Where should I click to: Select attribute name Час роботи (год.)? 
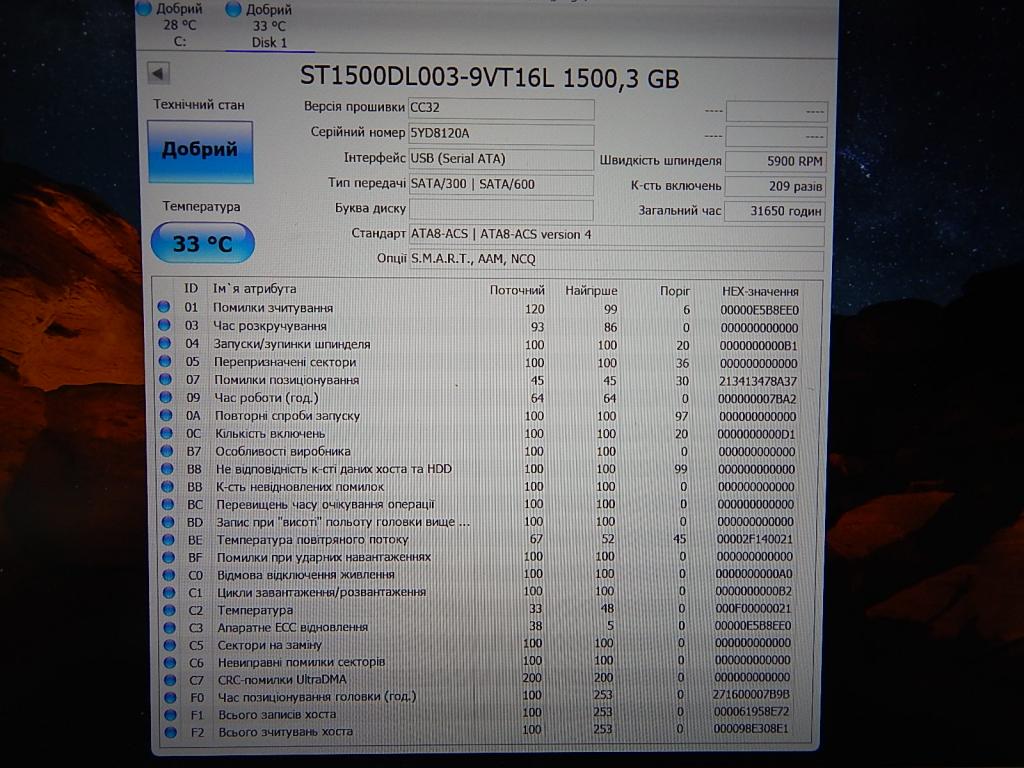coord(266,398)
